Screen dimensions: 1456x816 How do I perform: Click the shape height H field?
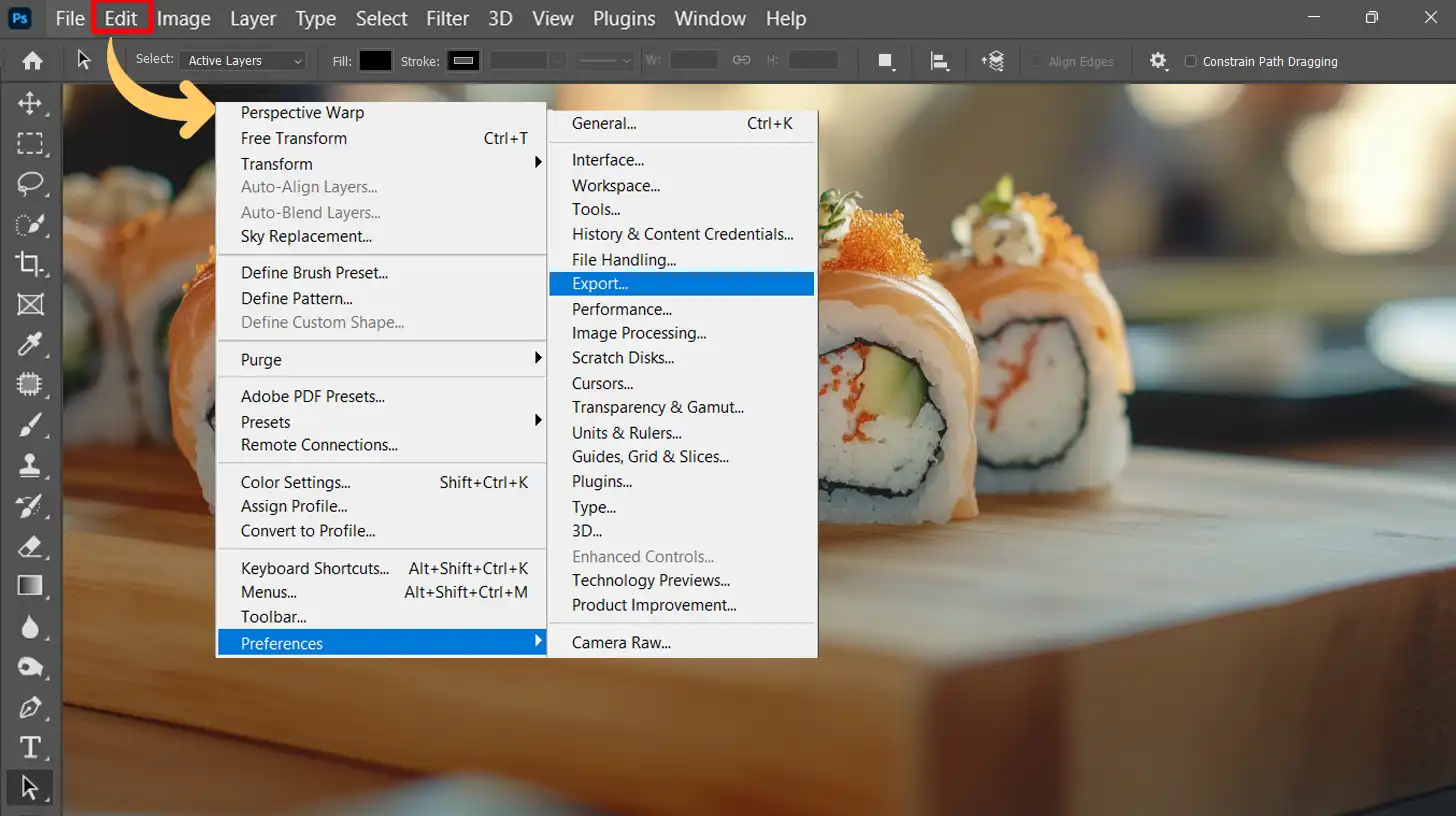(813, 61)
